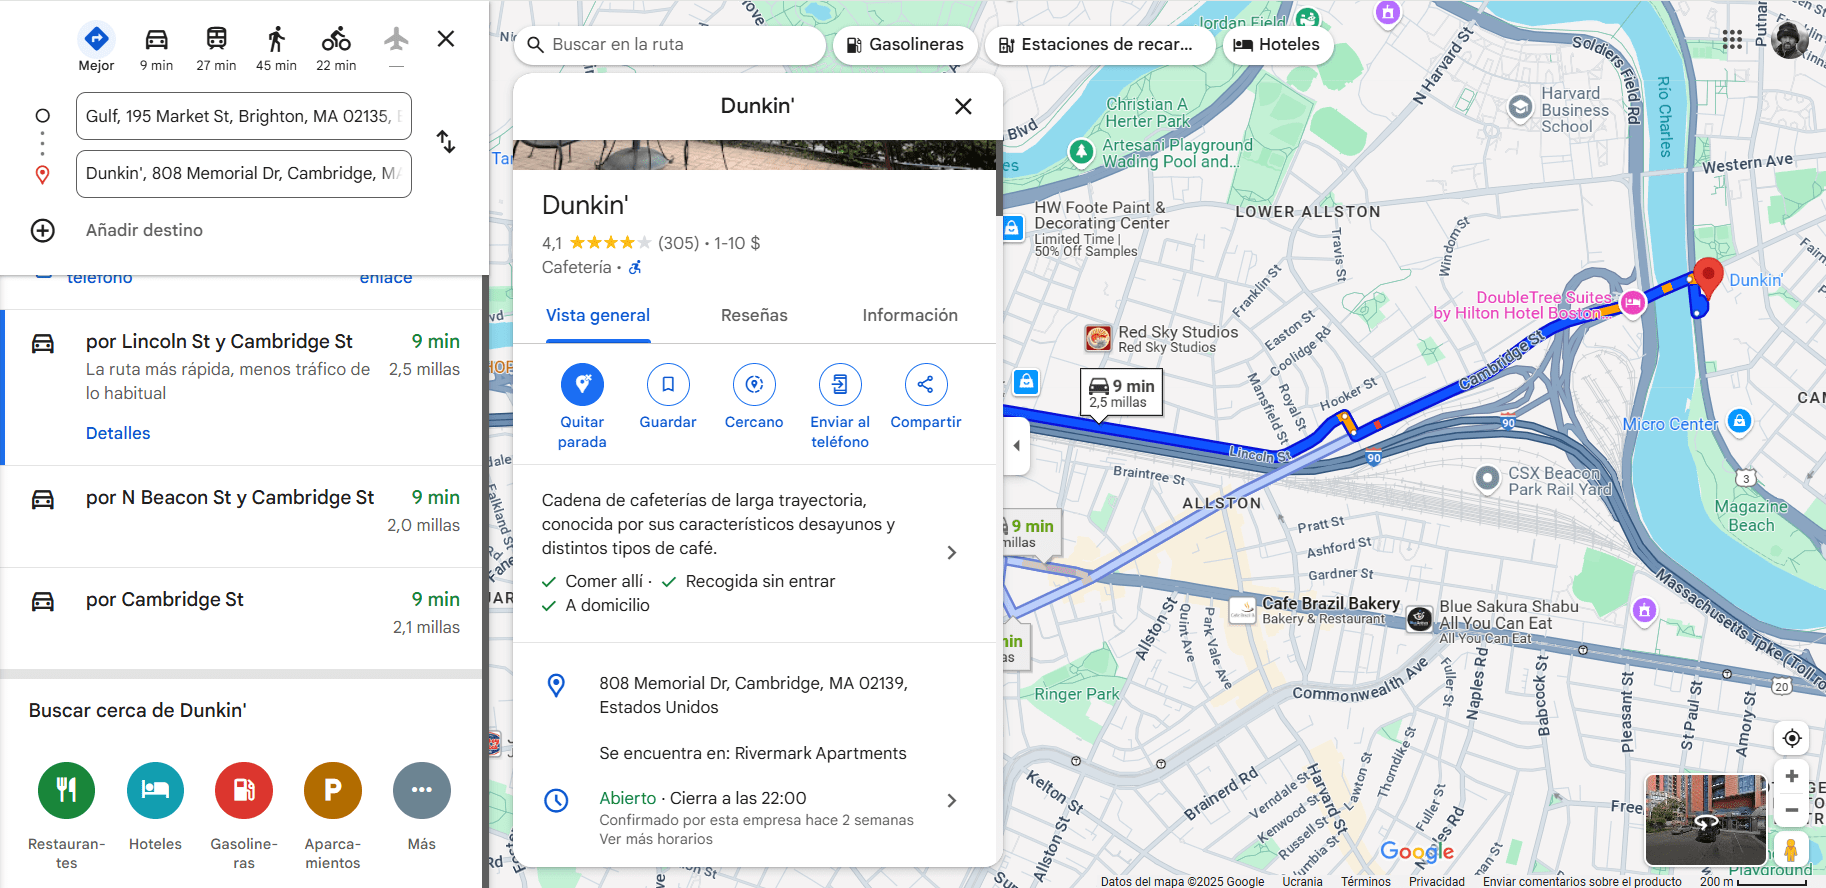Click the 808 Memorial Dr address row
This screenshot has width=1826, height=888.
click(x=754, y=695)
